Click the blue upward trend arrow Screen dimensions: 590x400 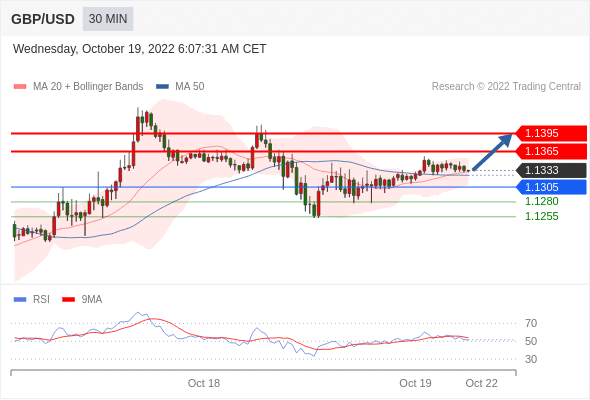coord(492,152)
